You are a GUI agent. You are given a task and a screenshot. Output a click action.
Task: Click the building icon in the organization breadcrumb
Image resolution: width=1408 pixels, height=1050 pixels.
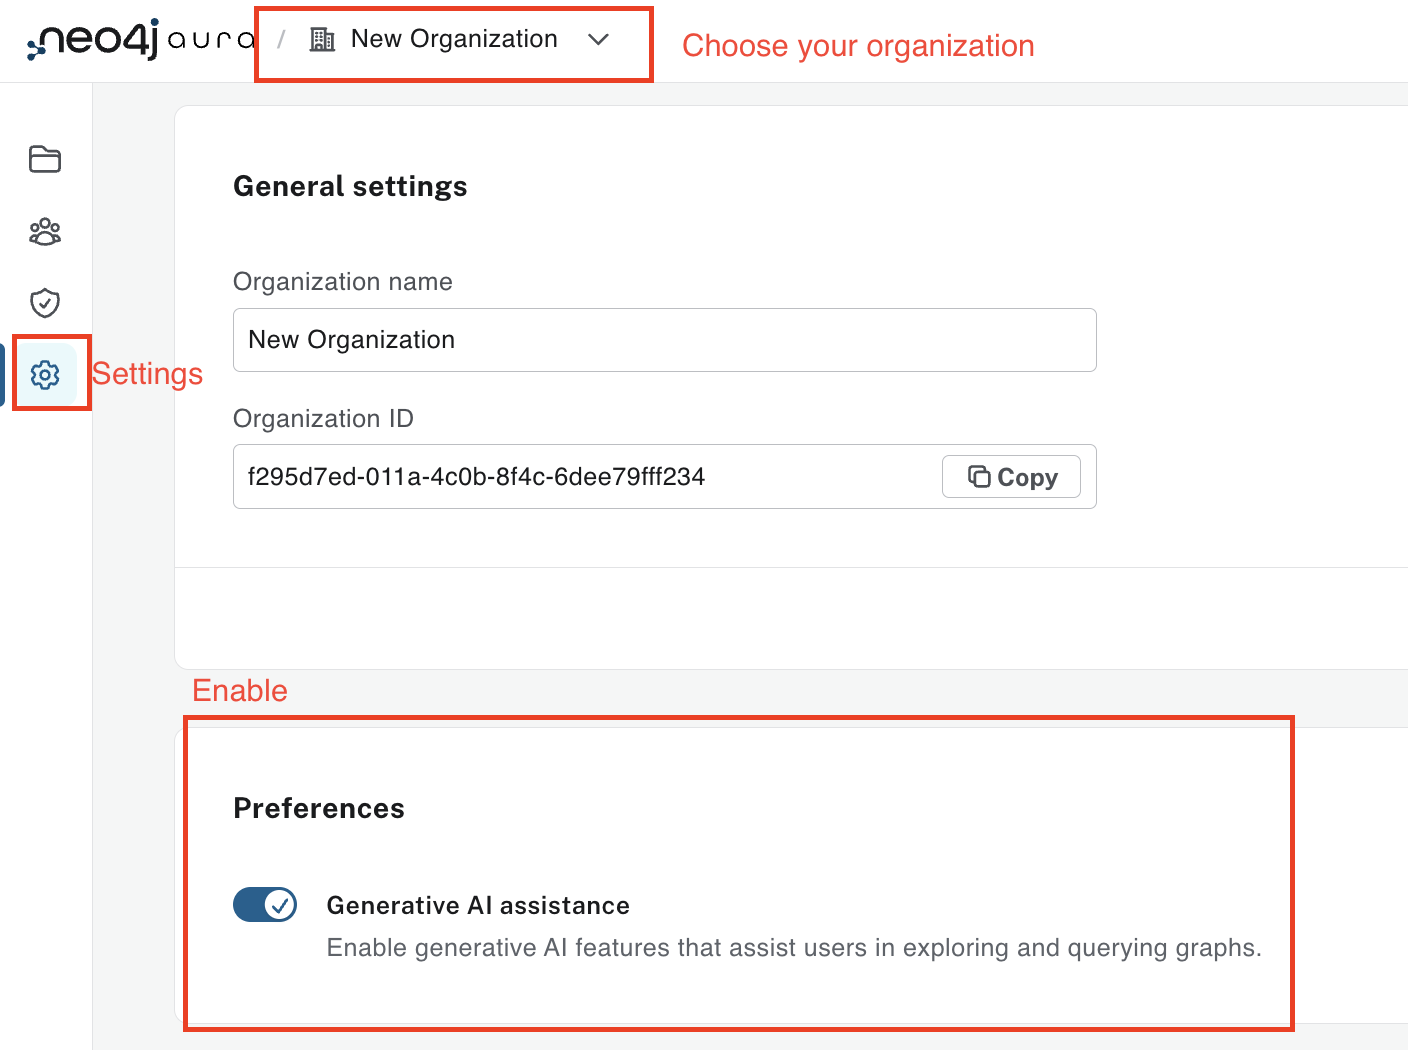[x=321, y=39]
